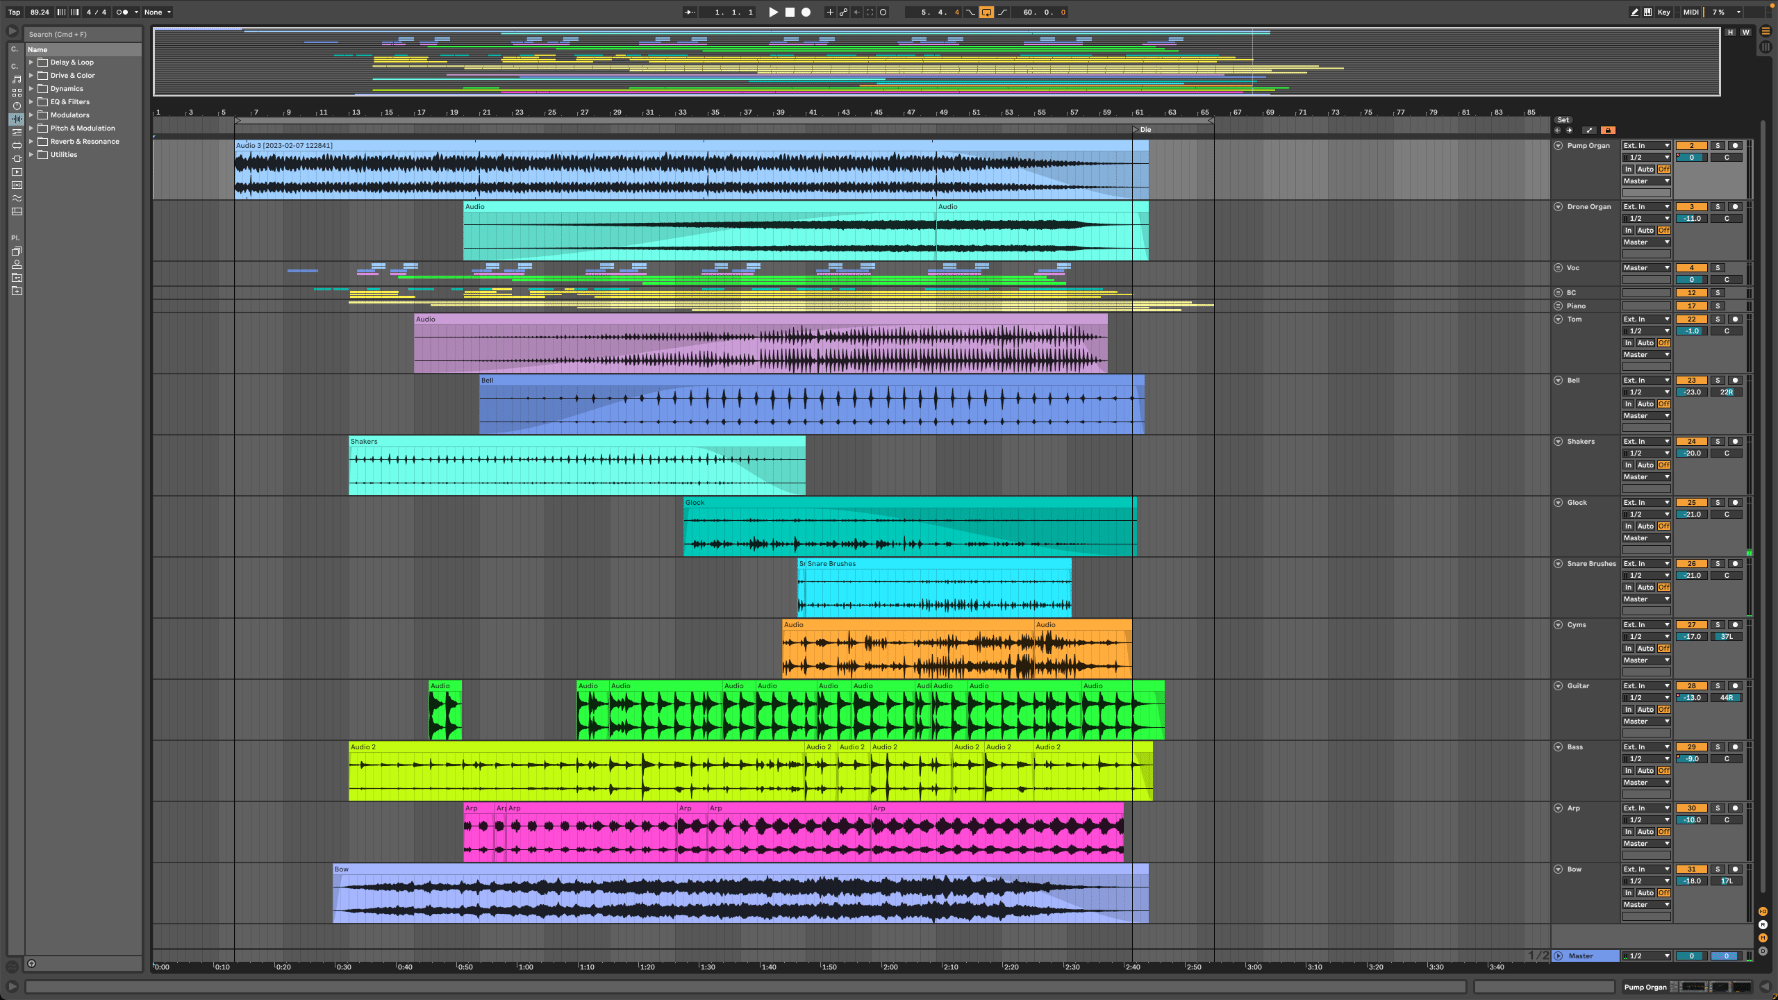The width and height of the screenshot is (1778, 1000).
Task: Click the Arrangement Record button
Action: [x=806, y=12]
